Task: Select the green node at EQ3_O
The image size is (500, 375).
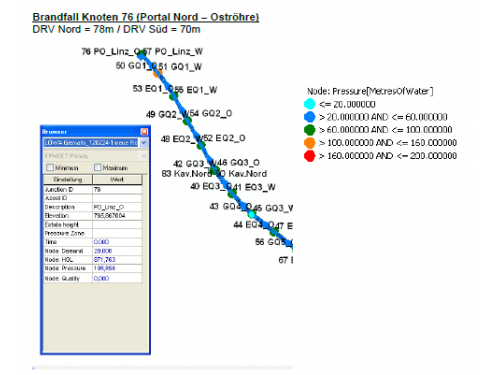Action: pyautogui.click(x=232, y=193)
